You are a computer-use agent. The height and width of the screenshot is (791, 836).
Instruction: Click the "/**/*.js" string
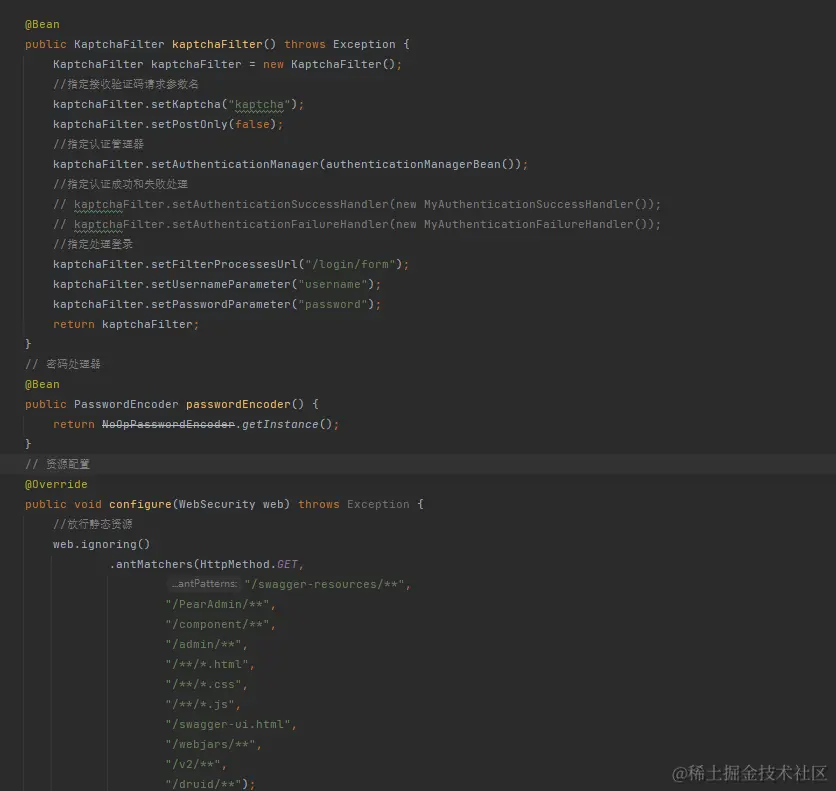tap(200, 704)
